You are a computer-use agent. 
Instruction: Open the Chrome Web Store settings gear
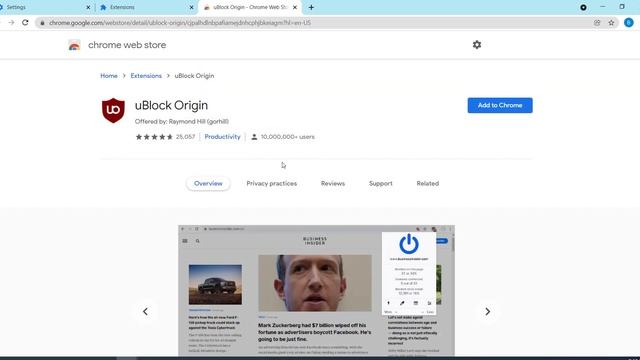click(x=477, y=44)
